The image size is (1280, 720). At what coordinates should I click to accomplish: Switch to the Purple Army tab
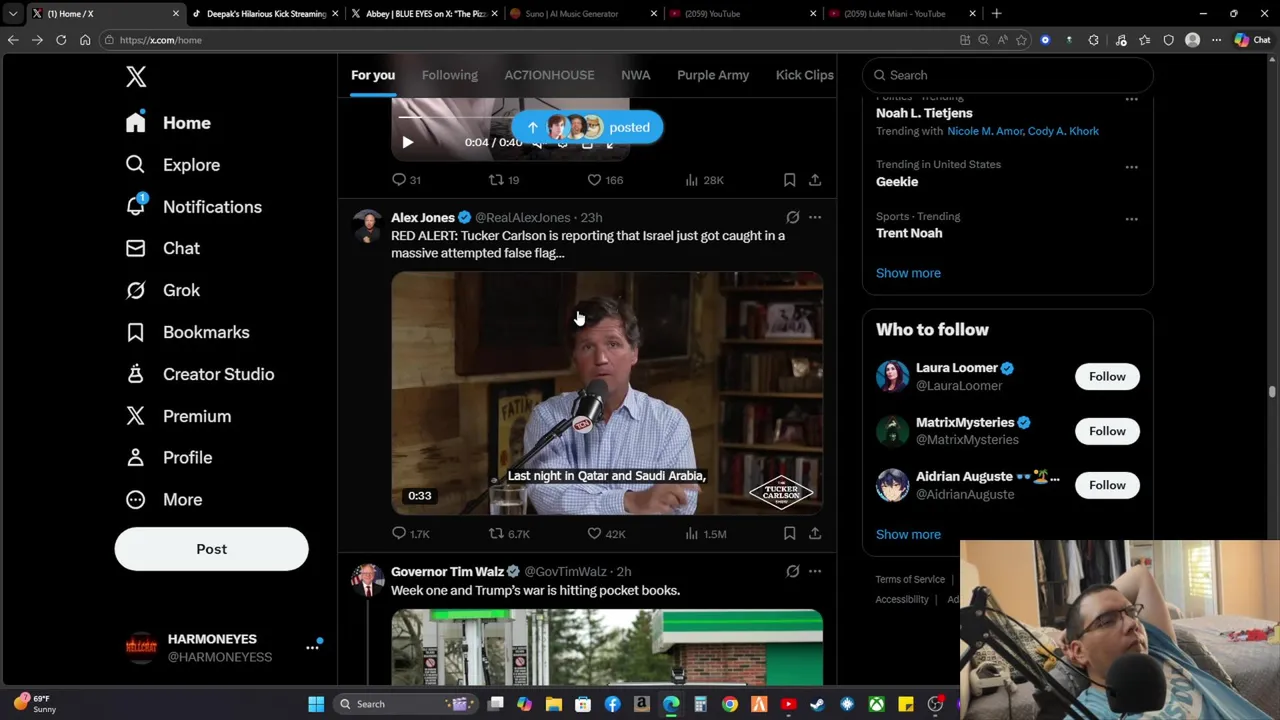pos(713,75)
